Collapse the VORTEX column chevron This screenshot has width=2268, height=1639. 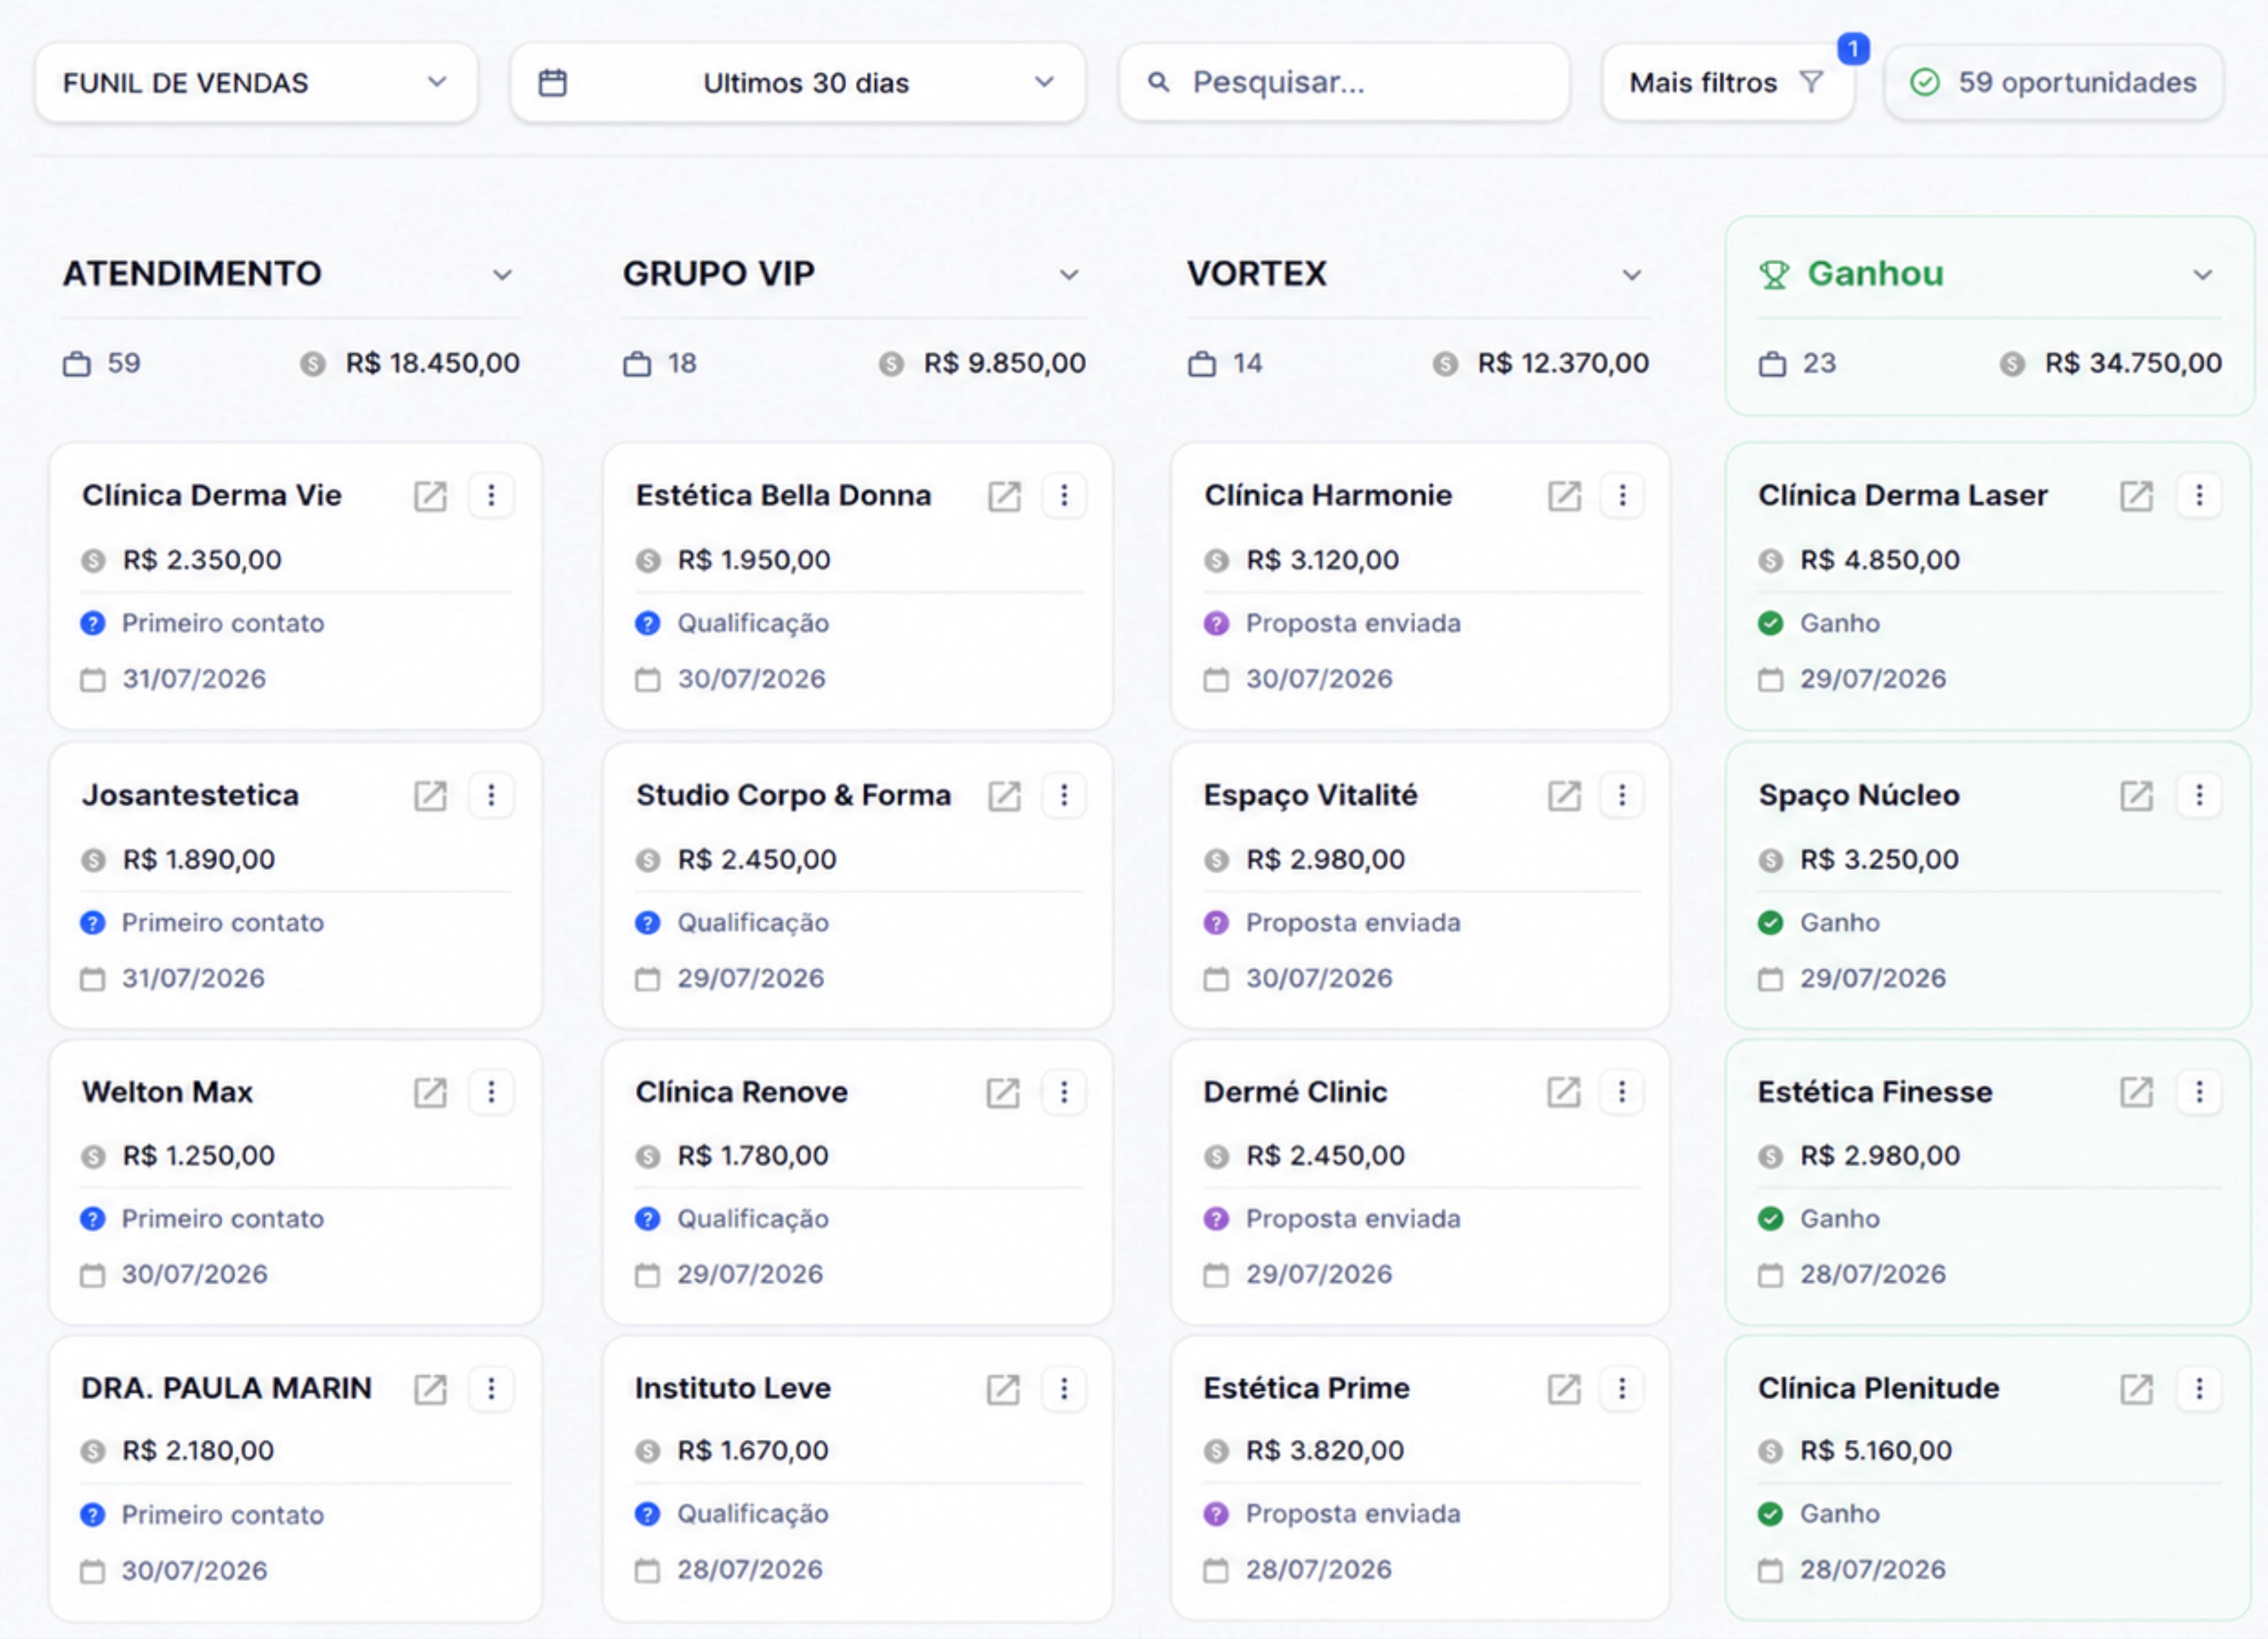click(x=1632, y=275)
